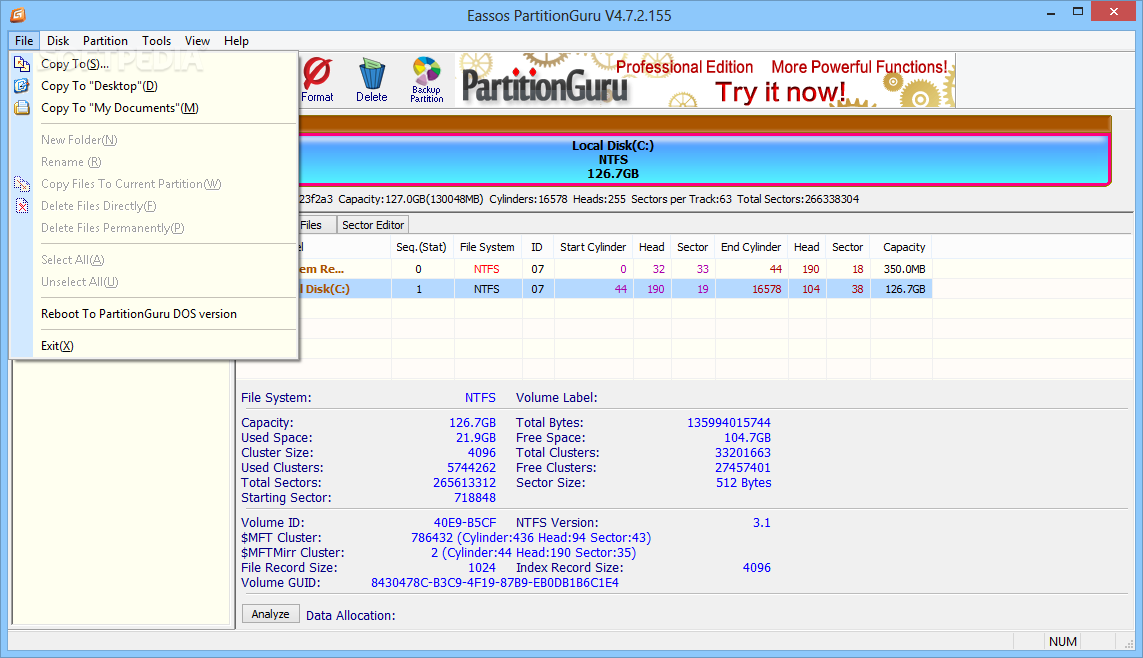Open the File menu
Viewport: 1143px width, 658px height.
[x=24, y=41]
